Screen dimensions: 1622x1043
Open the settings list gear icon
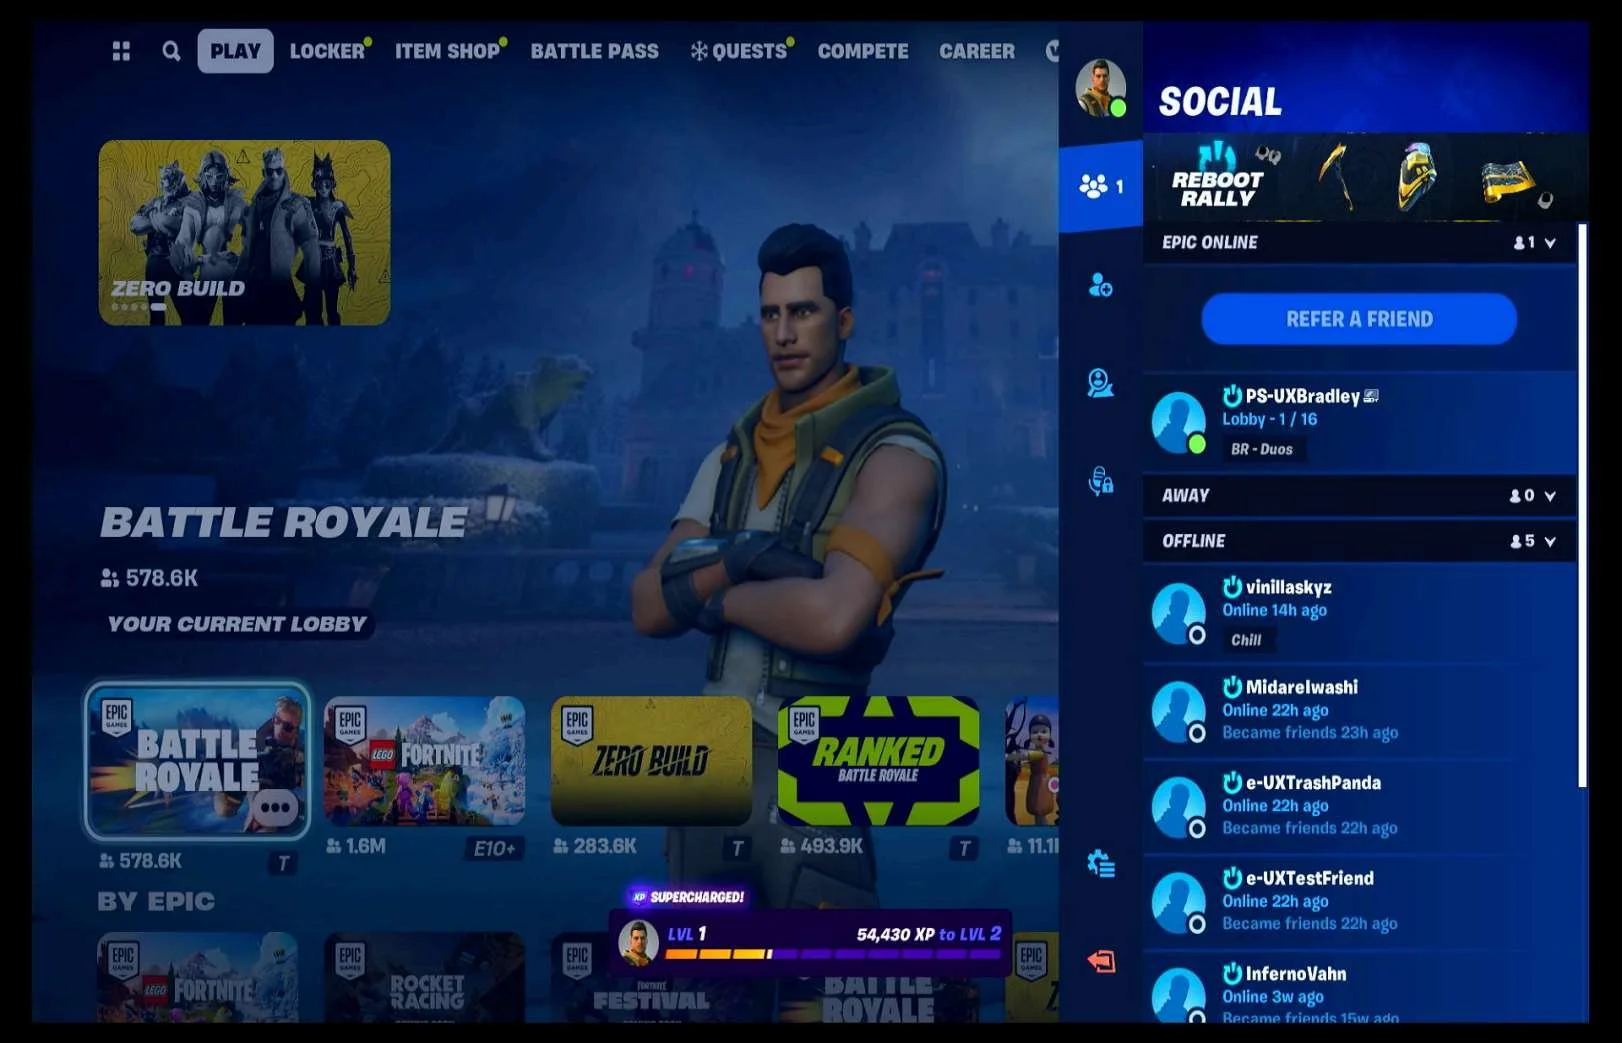[x=1100, y=864]
